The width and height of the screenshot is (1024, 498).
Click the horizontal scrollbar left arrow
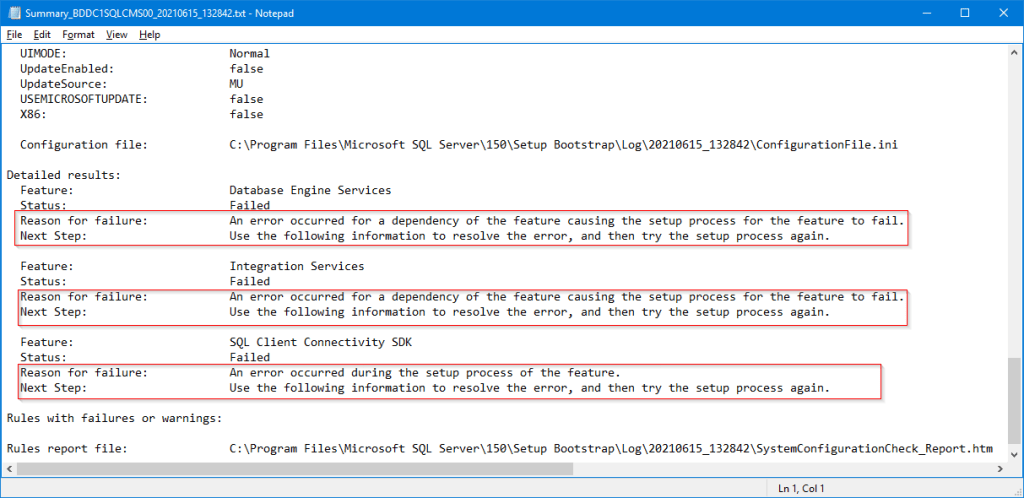[9, 469]
